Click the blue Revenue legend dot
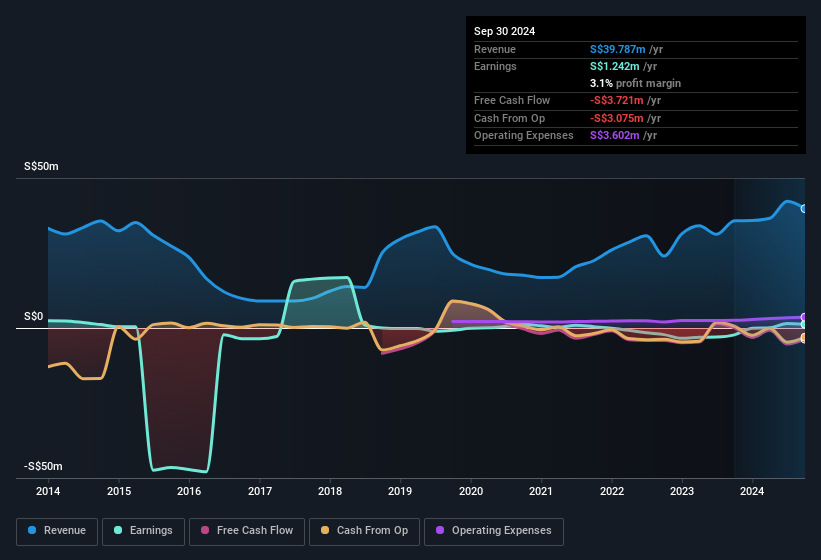 pyautogui.click(x=33, y=531)
